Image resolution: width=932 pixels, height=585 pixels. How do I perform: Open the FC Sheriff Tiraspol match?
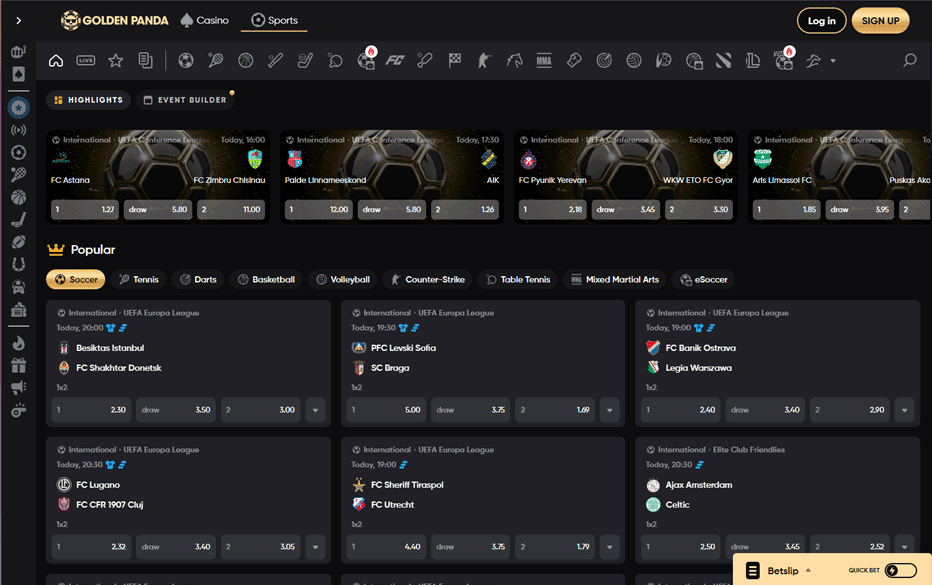pos(407,485)
